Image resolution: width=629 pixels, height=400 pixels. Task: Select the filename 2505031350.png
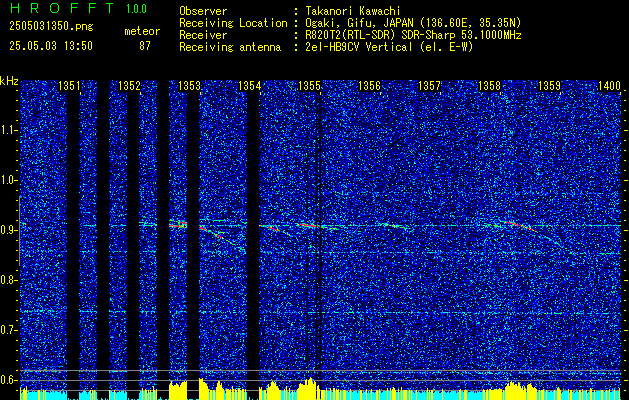[51, 27]
